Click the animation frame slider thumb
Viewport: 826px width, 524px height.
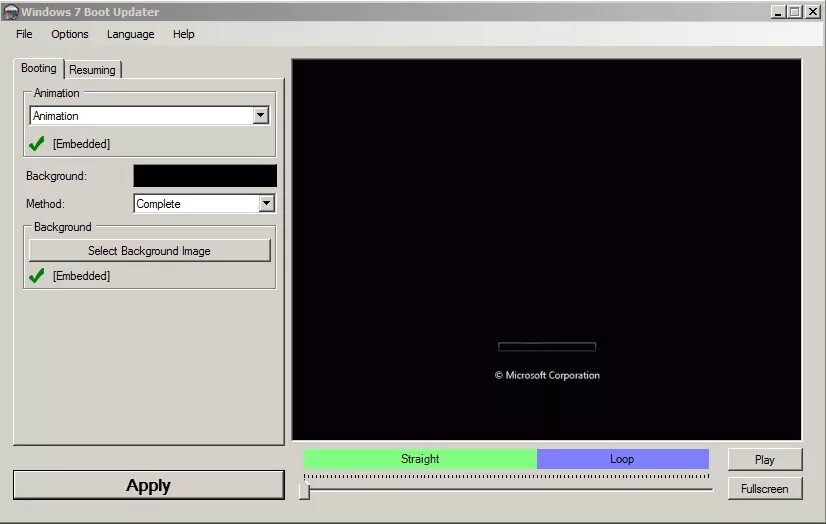tap(304, 490)
